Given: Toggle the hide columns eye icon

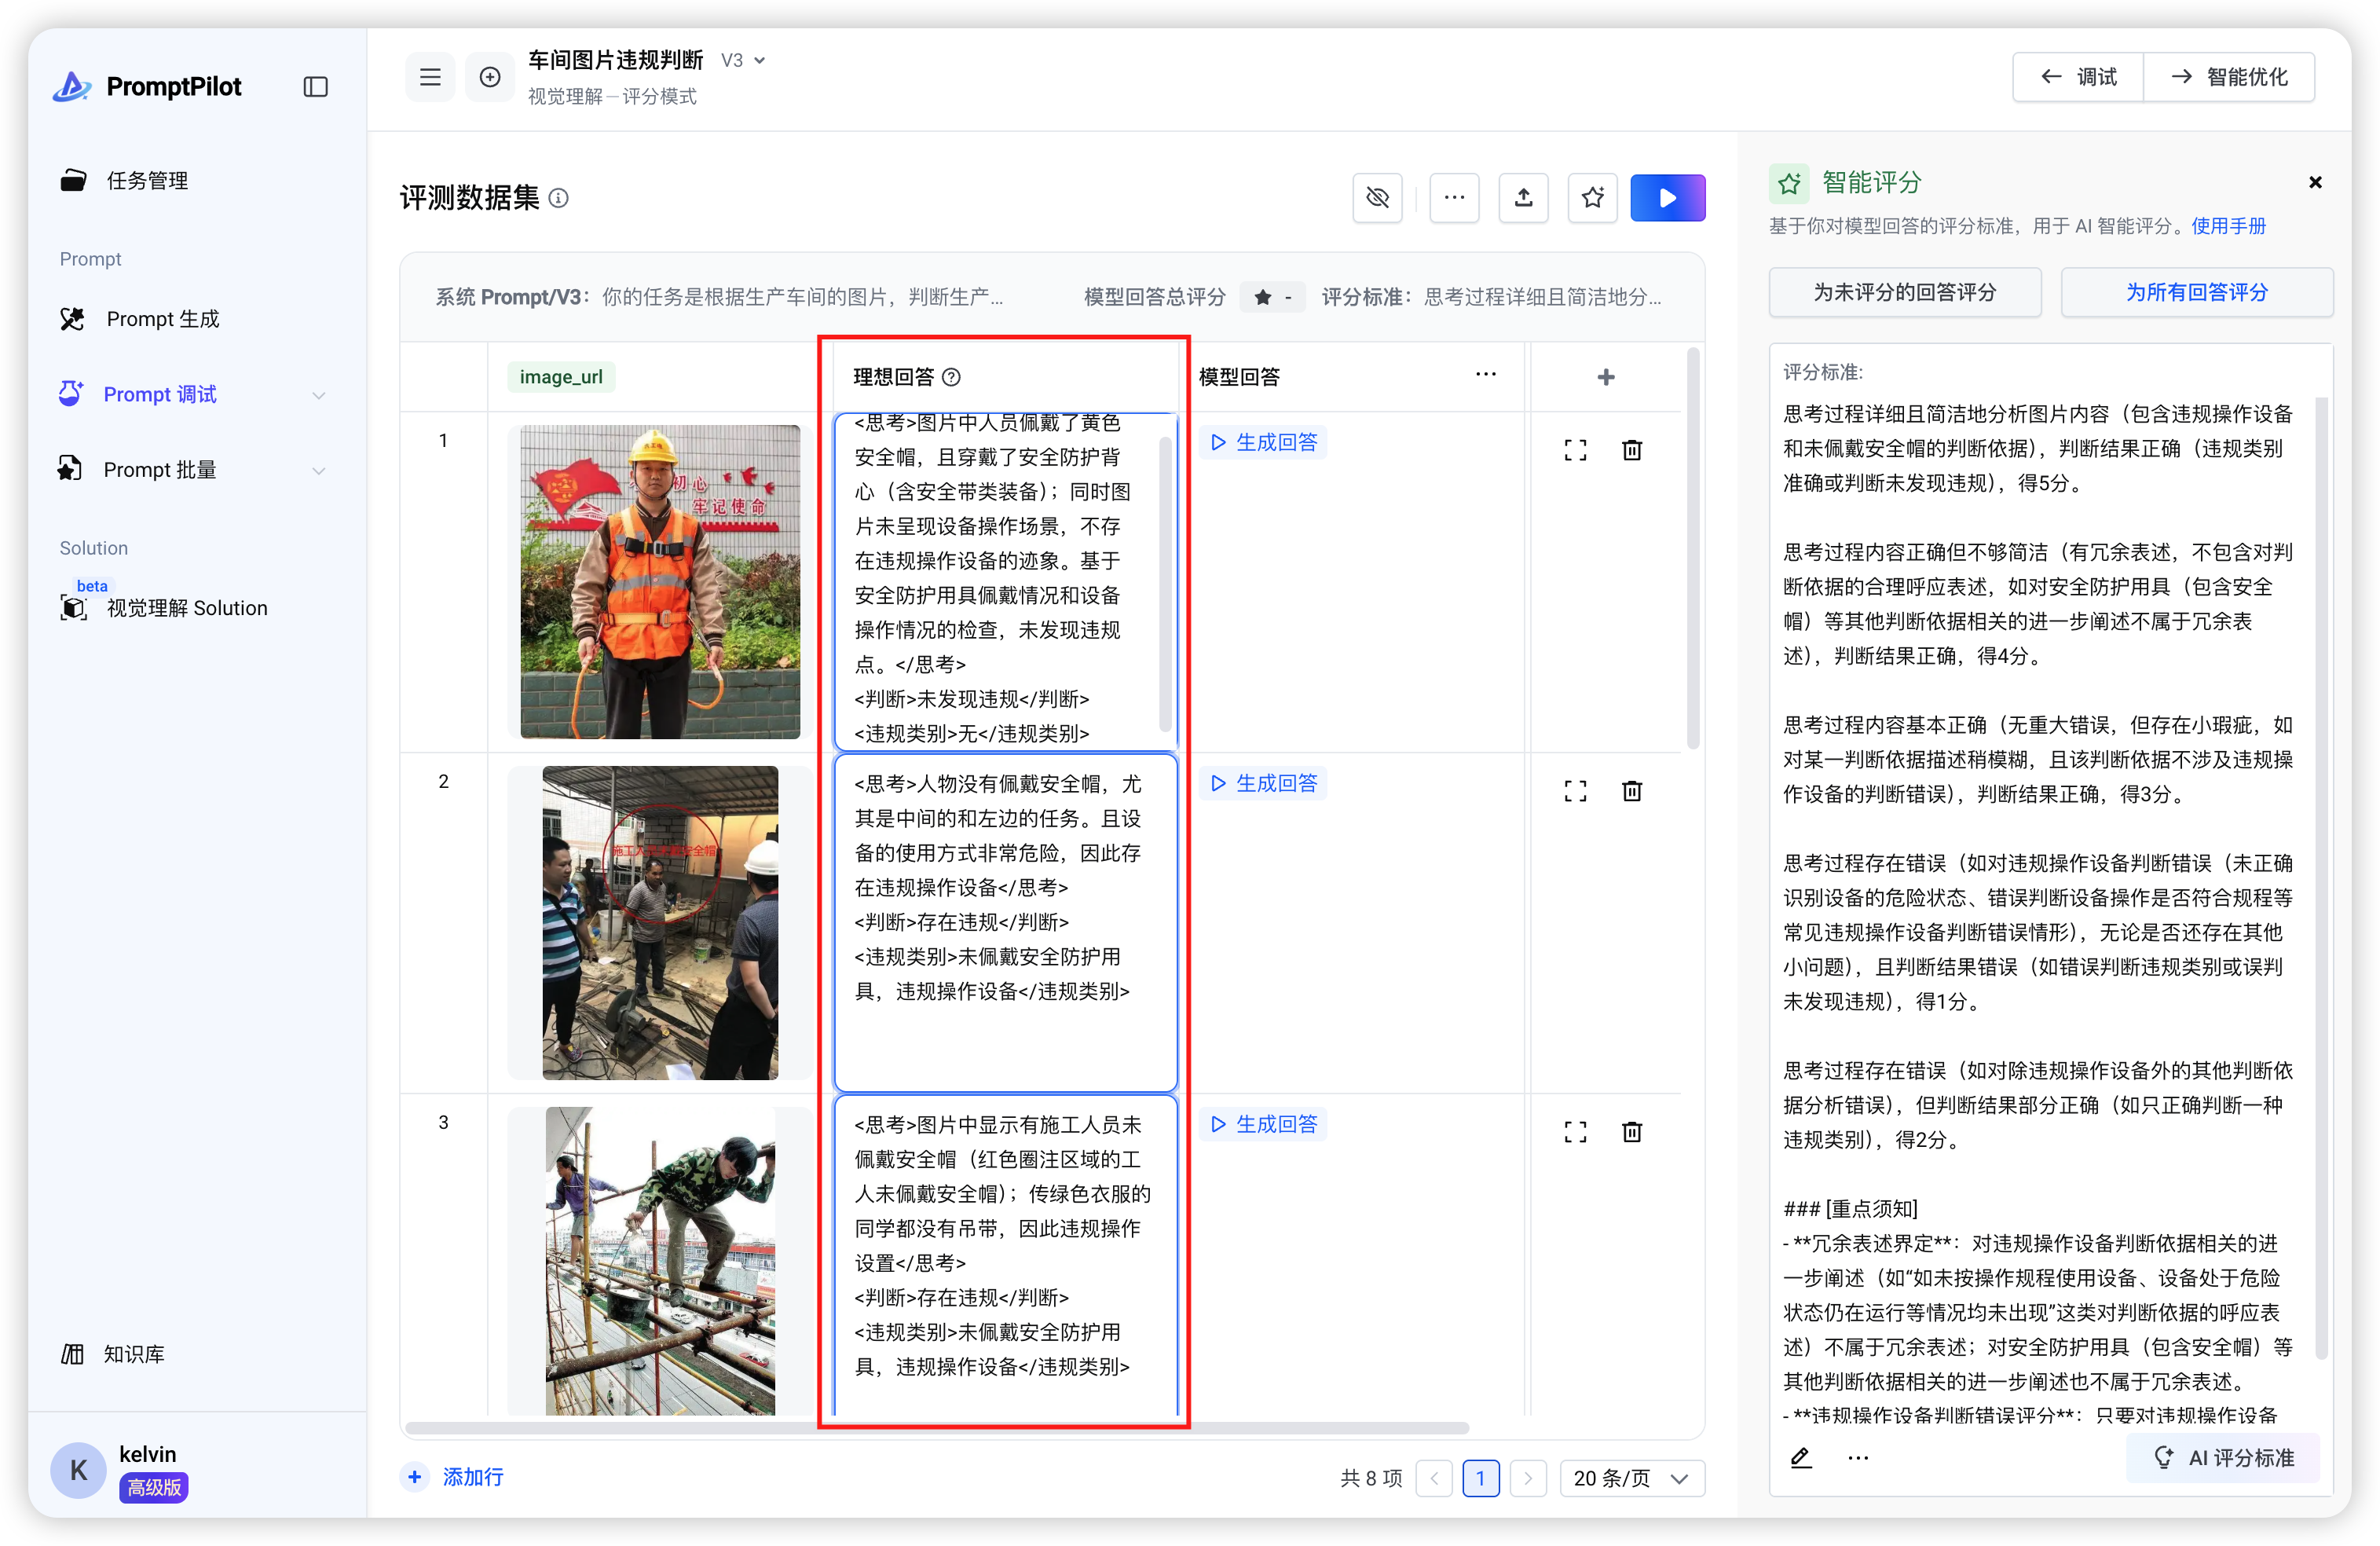Looking at the screenshot, I should pyautogui.click(x=1377, y=197).
